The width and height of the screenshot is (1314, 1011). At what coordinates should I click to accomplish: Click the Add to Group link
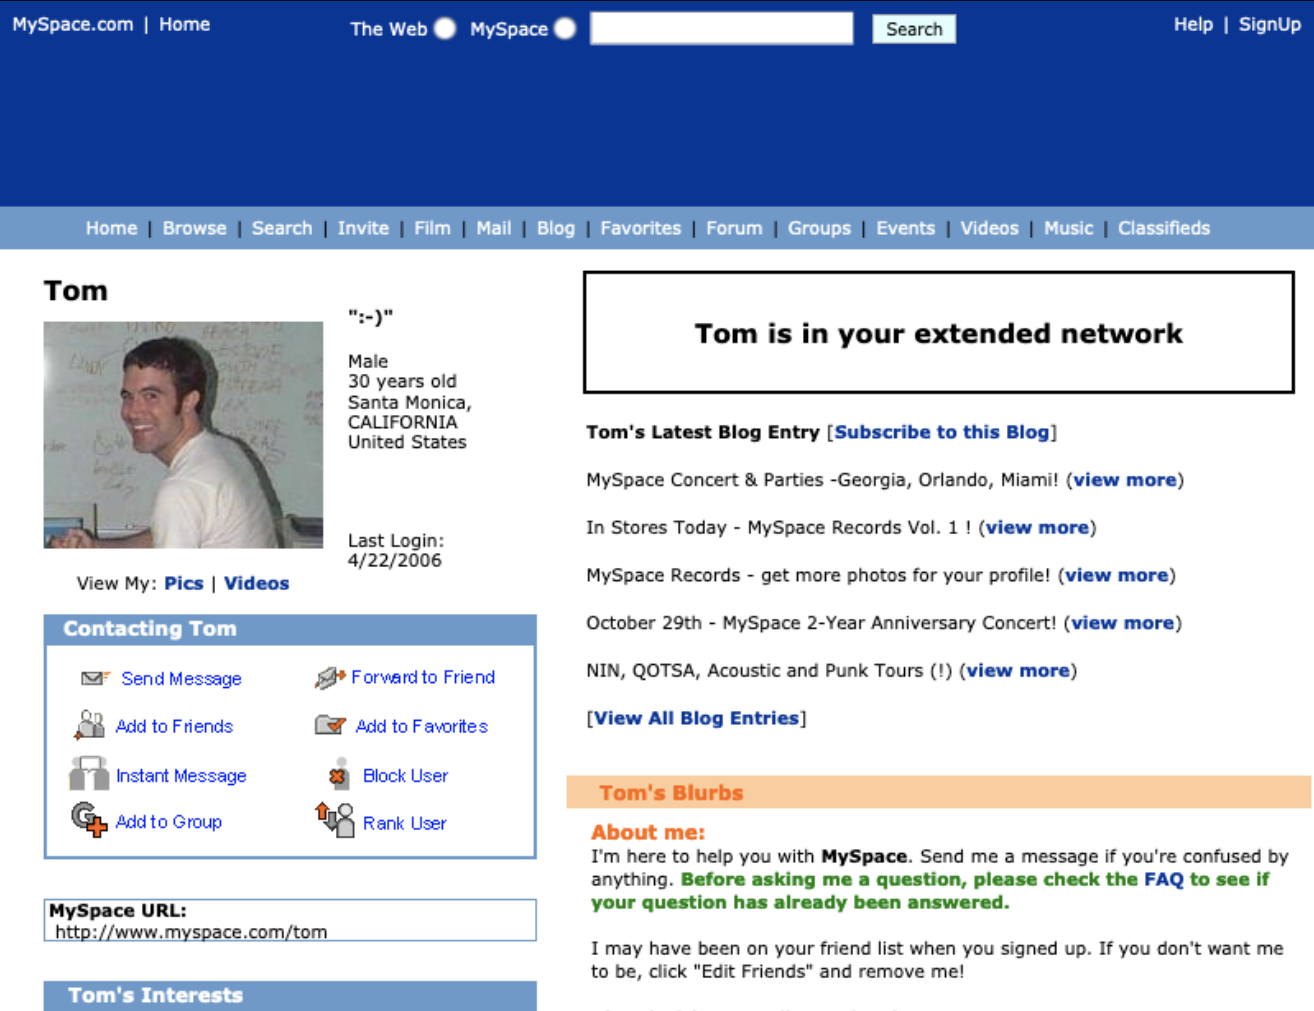pos(169,821)
